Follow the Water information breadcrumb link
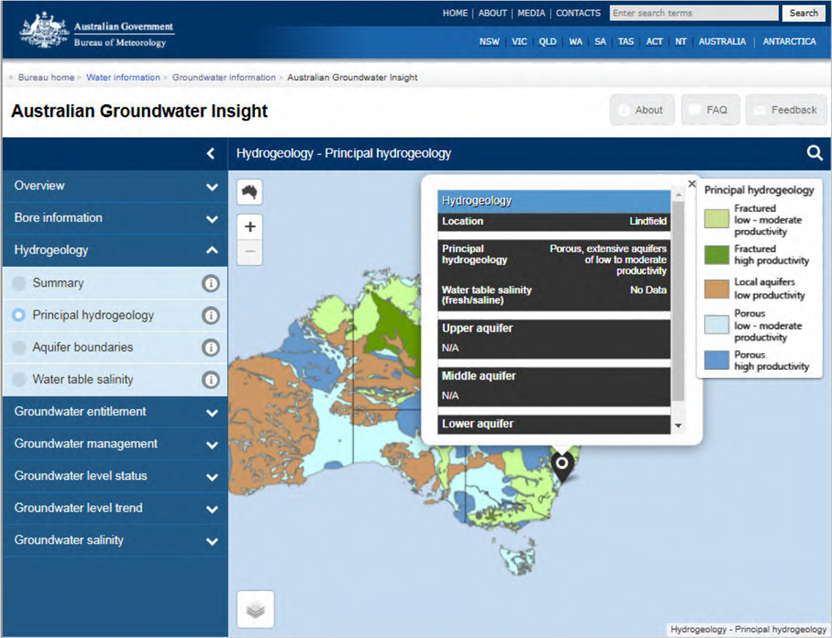 click(123, 77)
